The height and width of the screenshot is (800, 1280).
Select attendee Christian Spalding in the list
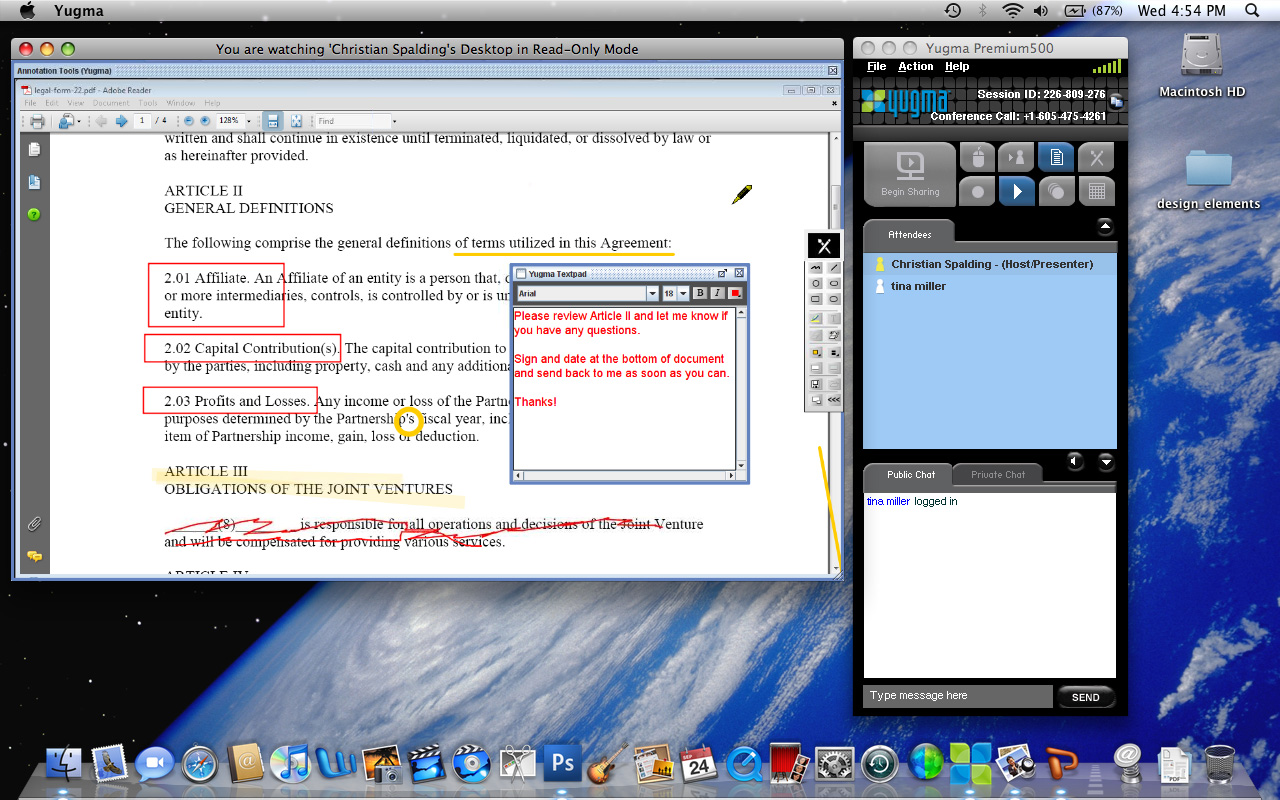click(x=990, y=264)
